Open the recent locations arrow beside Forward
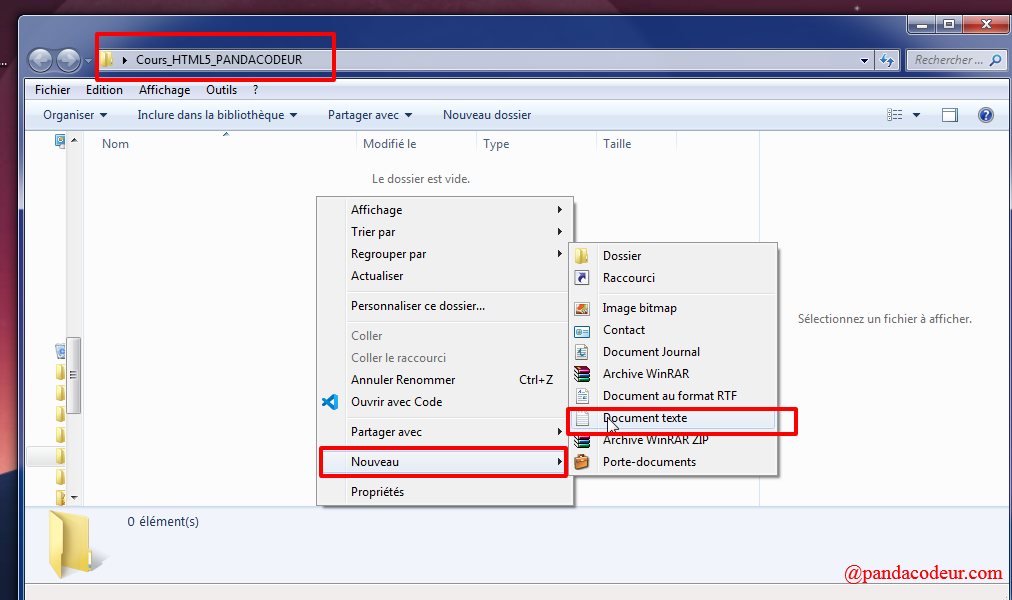Screen dimensions: 1012x600 (88, 61)
